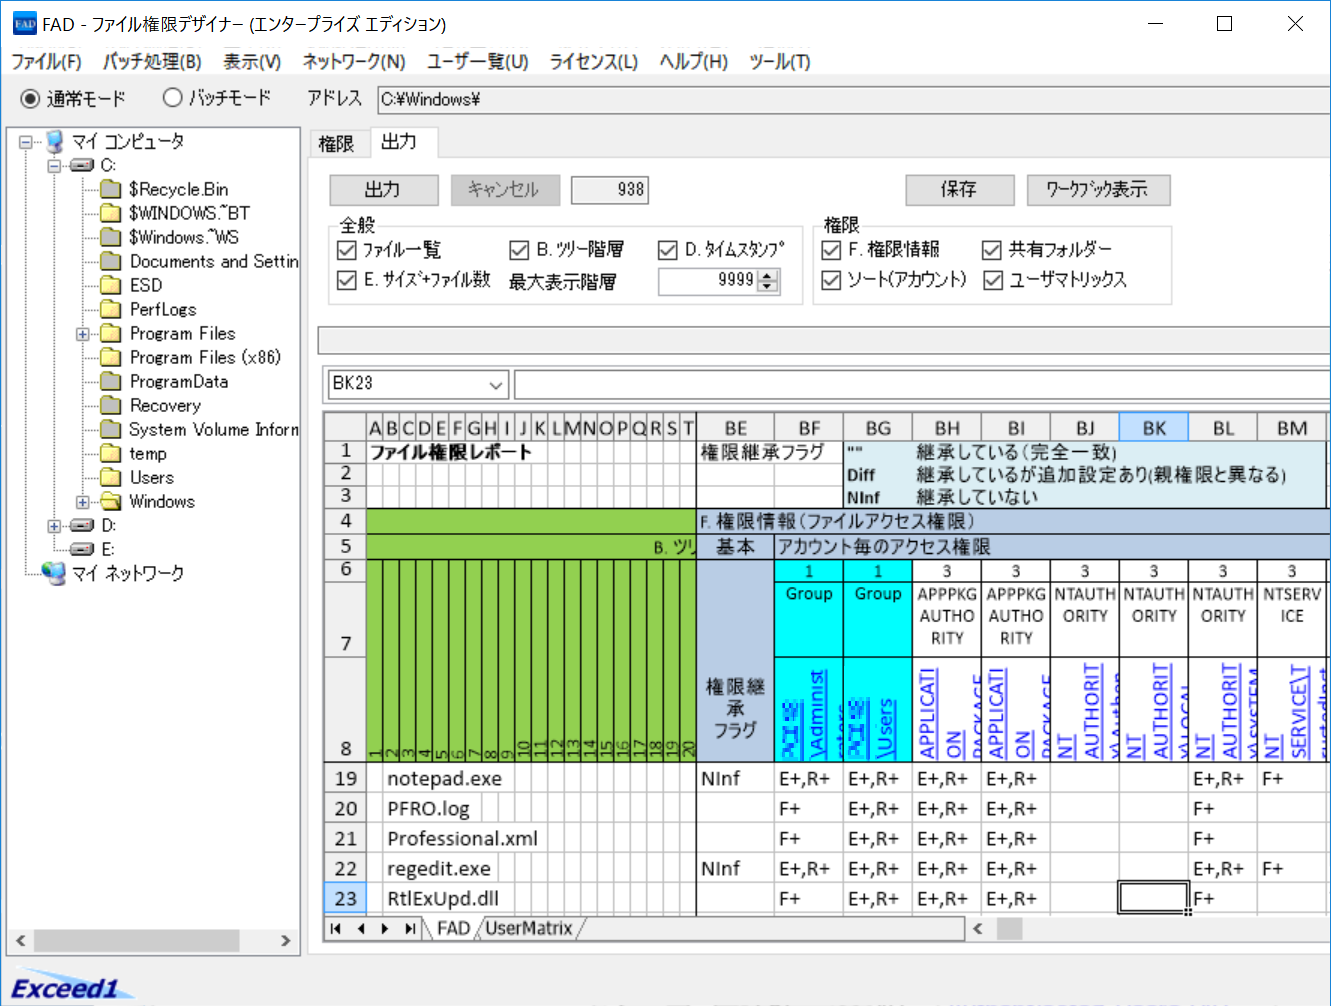The image size is (1331, 1006).
Task: Toggle the B. ツリー階層 checkbox
Action: pyautogui.click(x=519, y=250)
